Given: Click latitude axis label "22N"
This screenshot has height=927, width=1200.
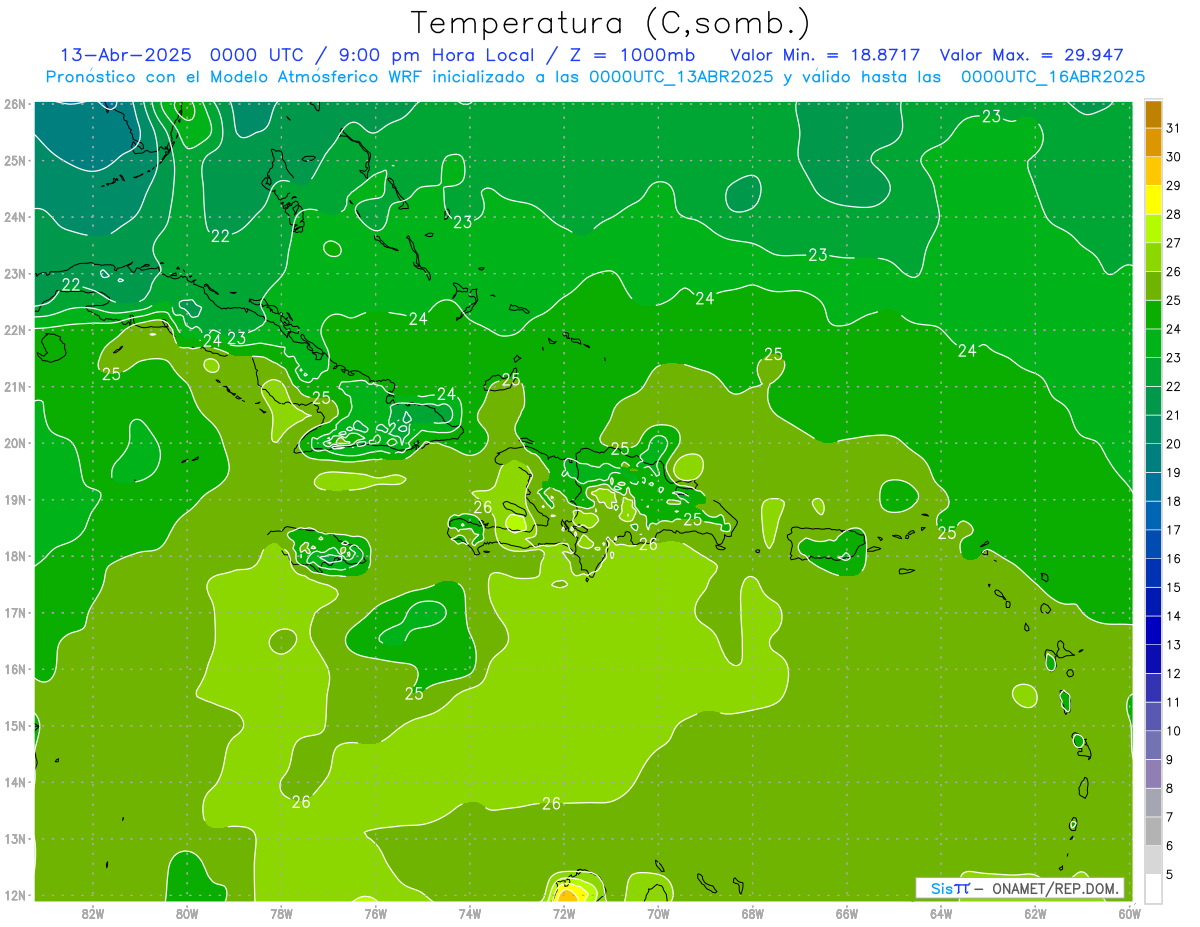Looking at the screenshot, I should 15,330.
